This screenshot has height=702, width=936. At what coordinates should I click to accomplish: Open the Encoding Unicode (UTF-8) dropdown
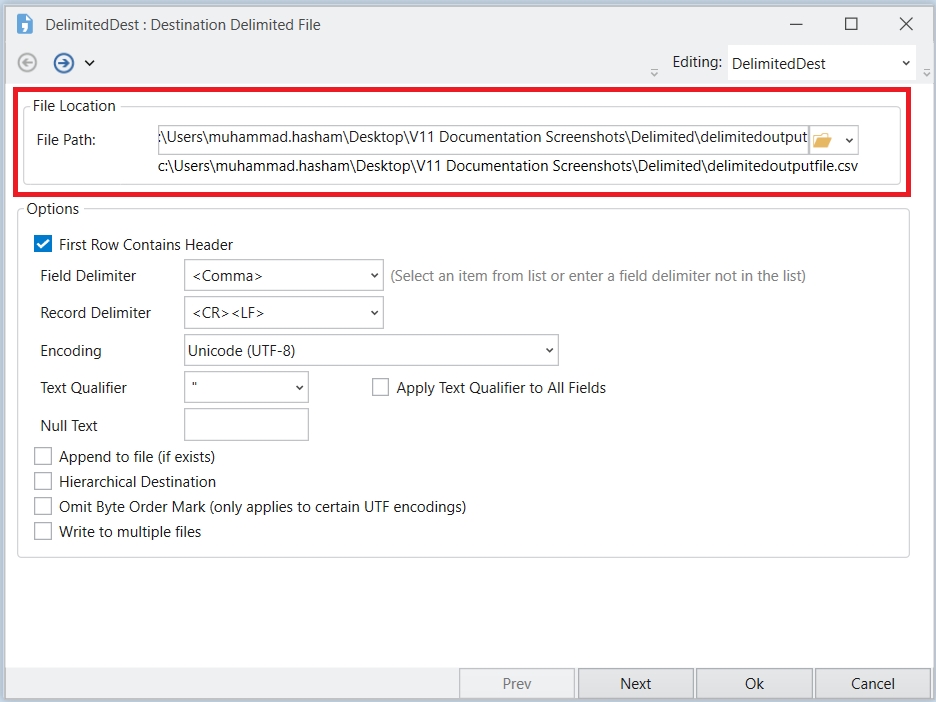371,350
